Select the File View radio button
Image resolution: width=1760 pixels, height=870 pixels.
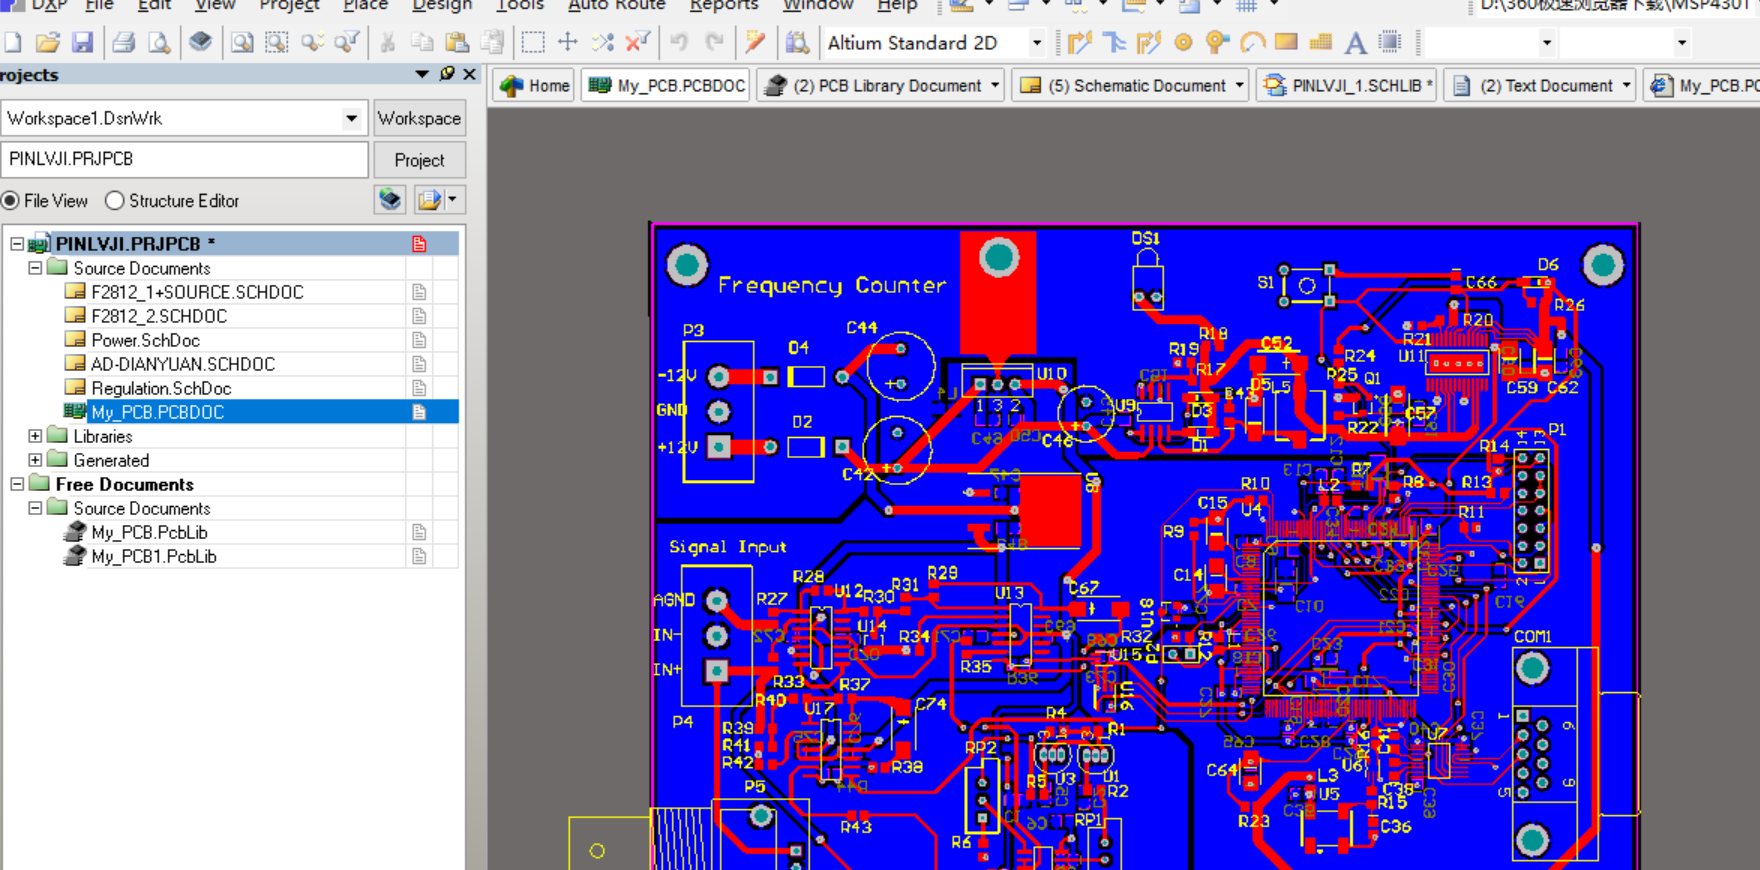coord(11,201)
